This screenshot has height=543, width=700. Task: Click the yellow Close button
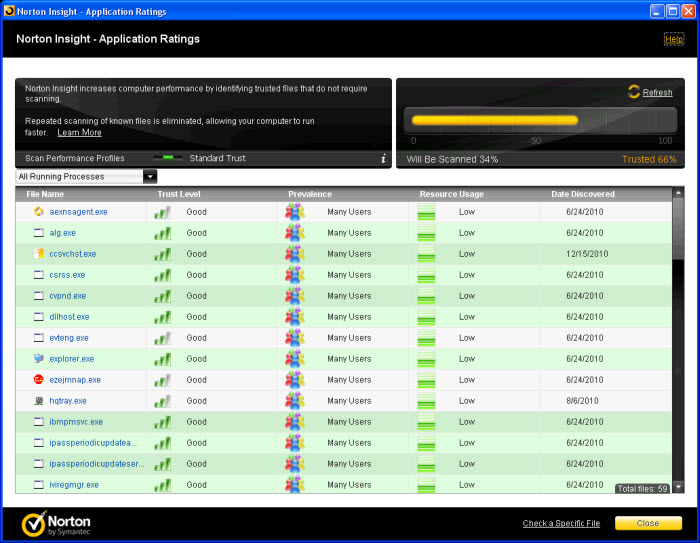pyautogui.click(x=648, y=523)
